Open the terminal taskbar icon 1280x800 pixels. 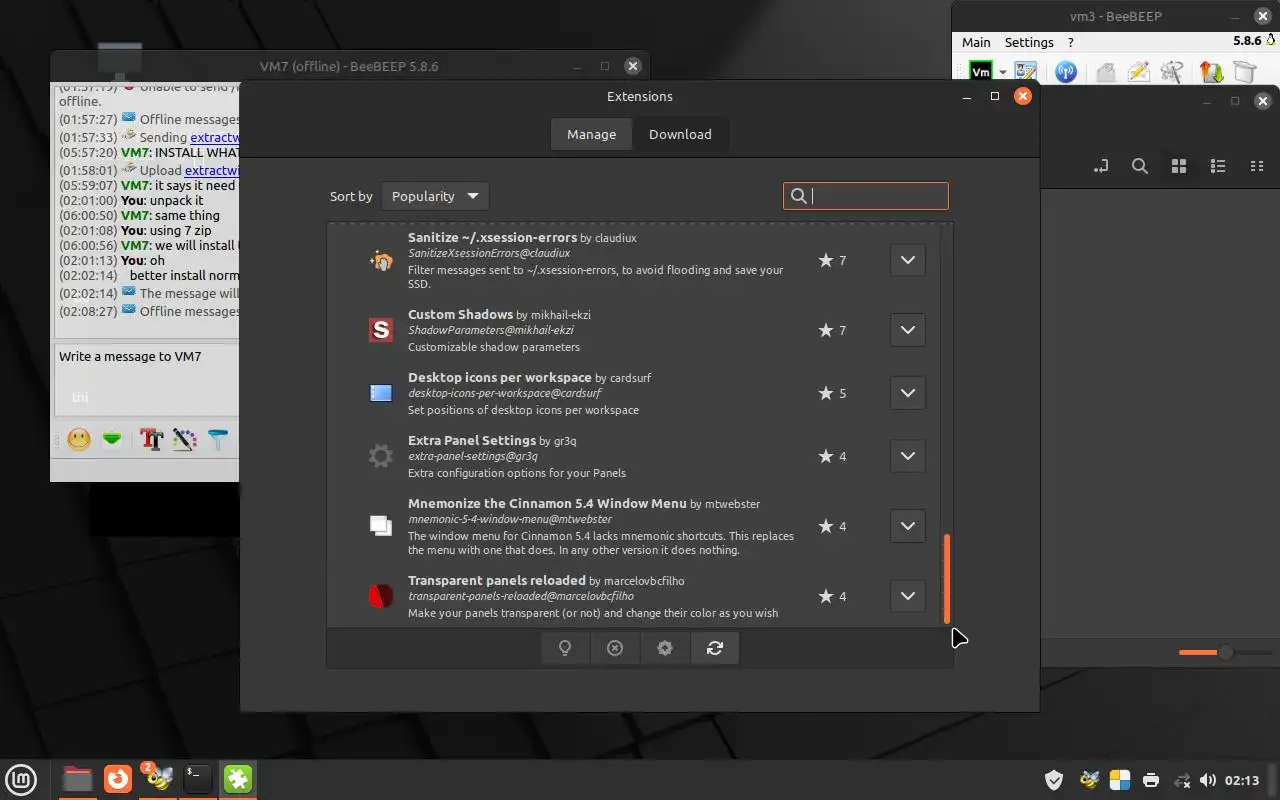[198, 779]
